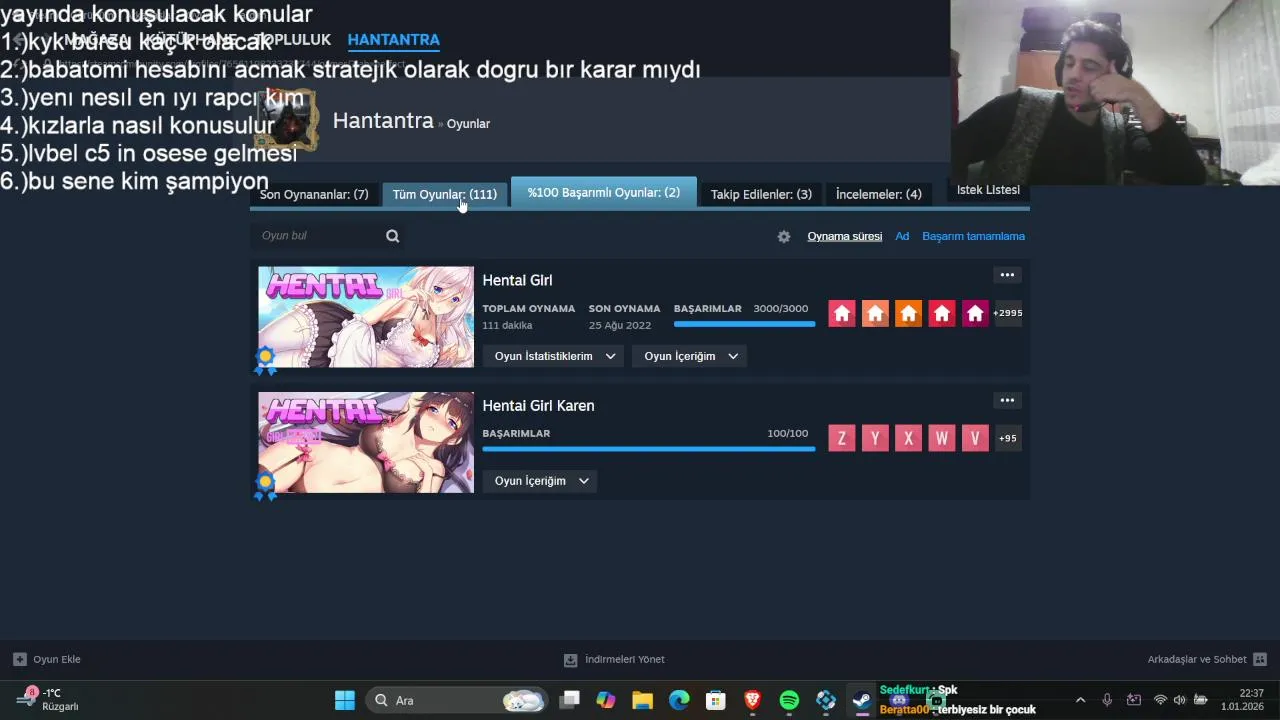Open the Hentai Girl game title link

click(517, 281)
